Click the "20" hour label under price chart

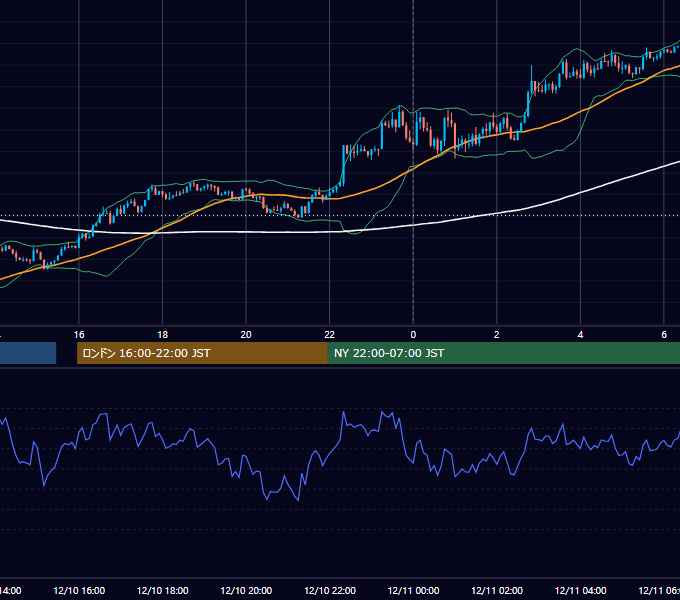coord(246,335)
